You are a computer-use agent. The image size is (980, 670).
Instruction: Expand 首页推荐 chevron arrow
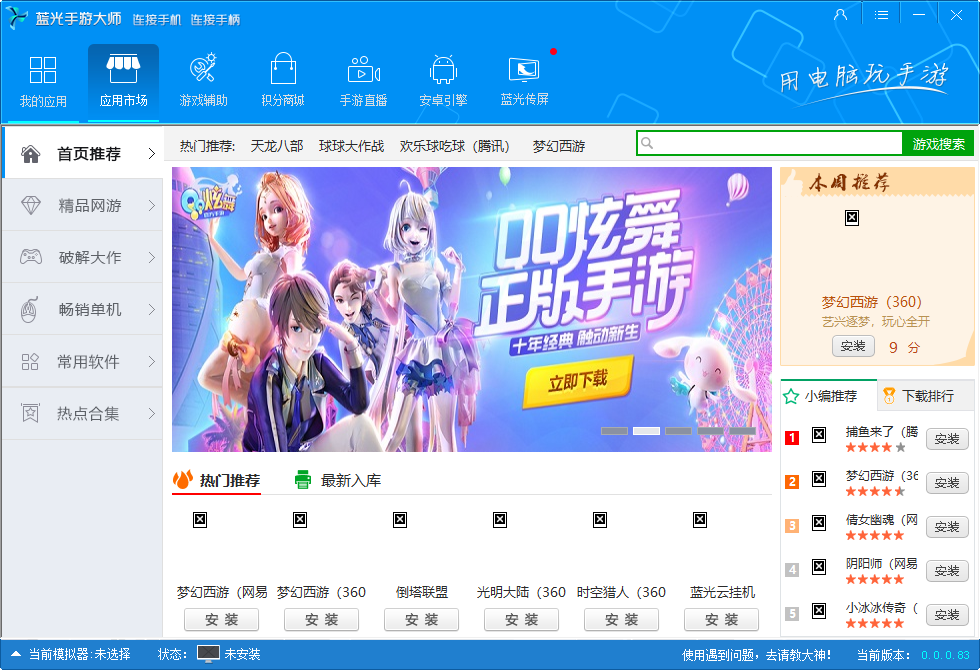pos(151,153)
